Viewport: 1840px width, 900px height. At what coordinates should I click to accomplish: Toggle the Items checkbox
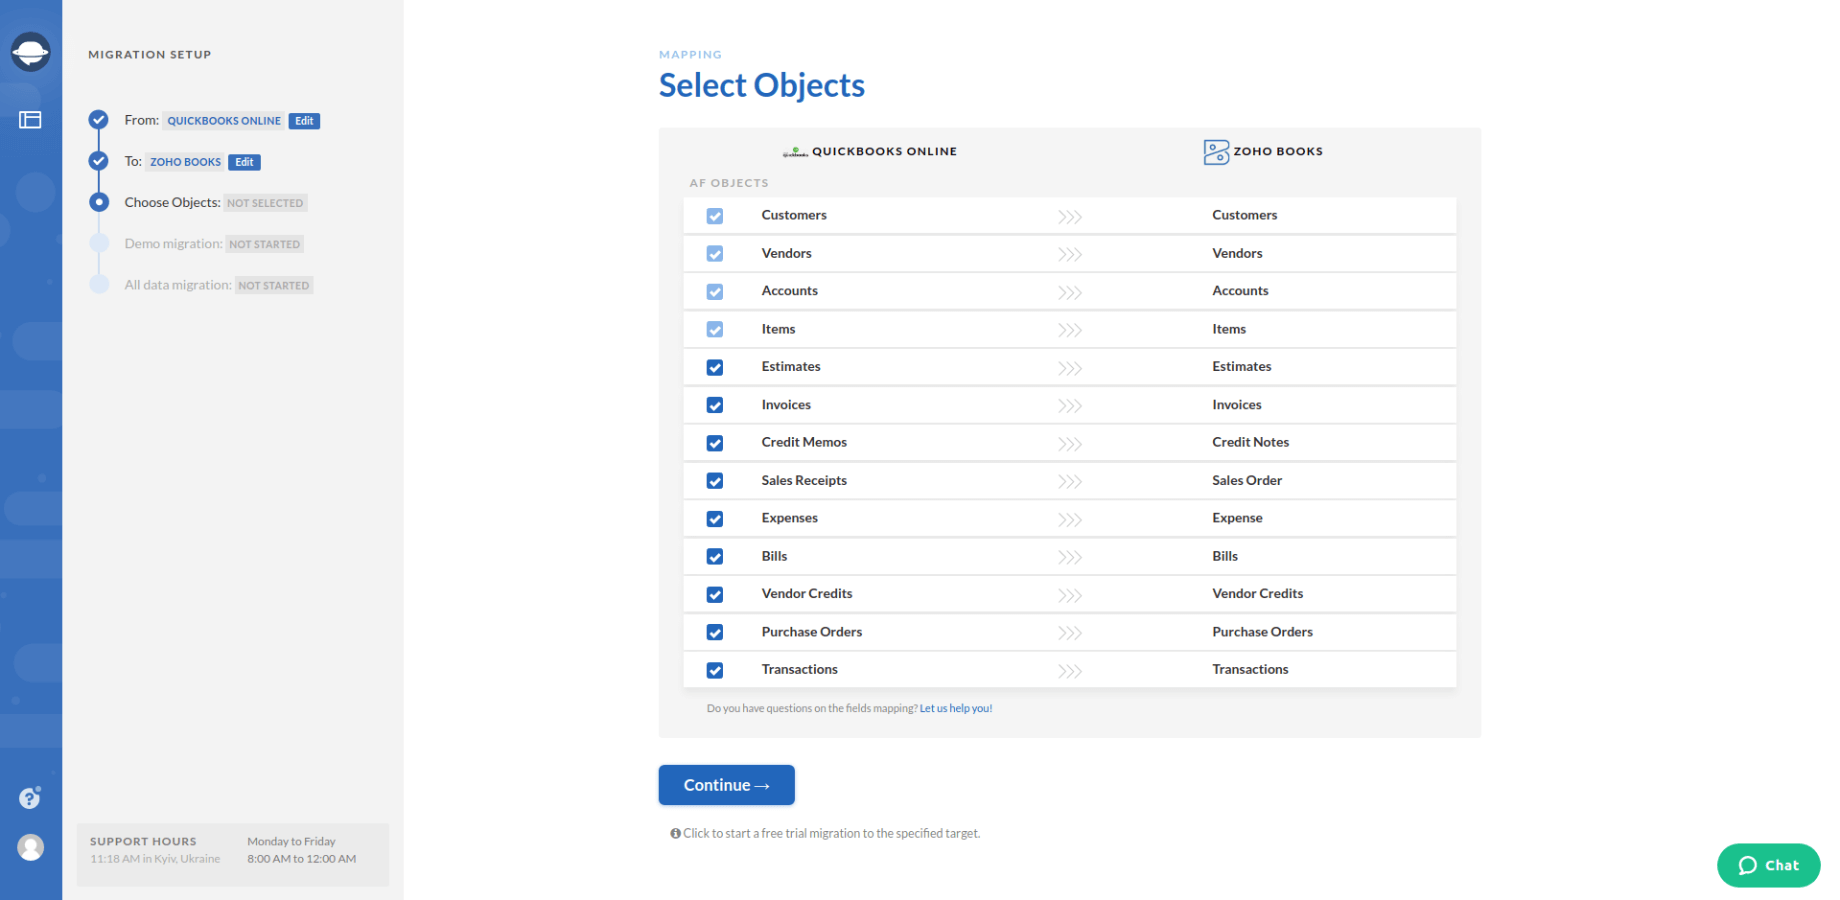point(715,329)
